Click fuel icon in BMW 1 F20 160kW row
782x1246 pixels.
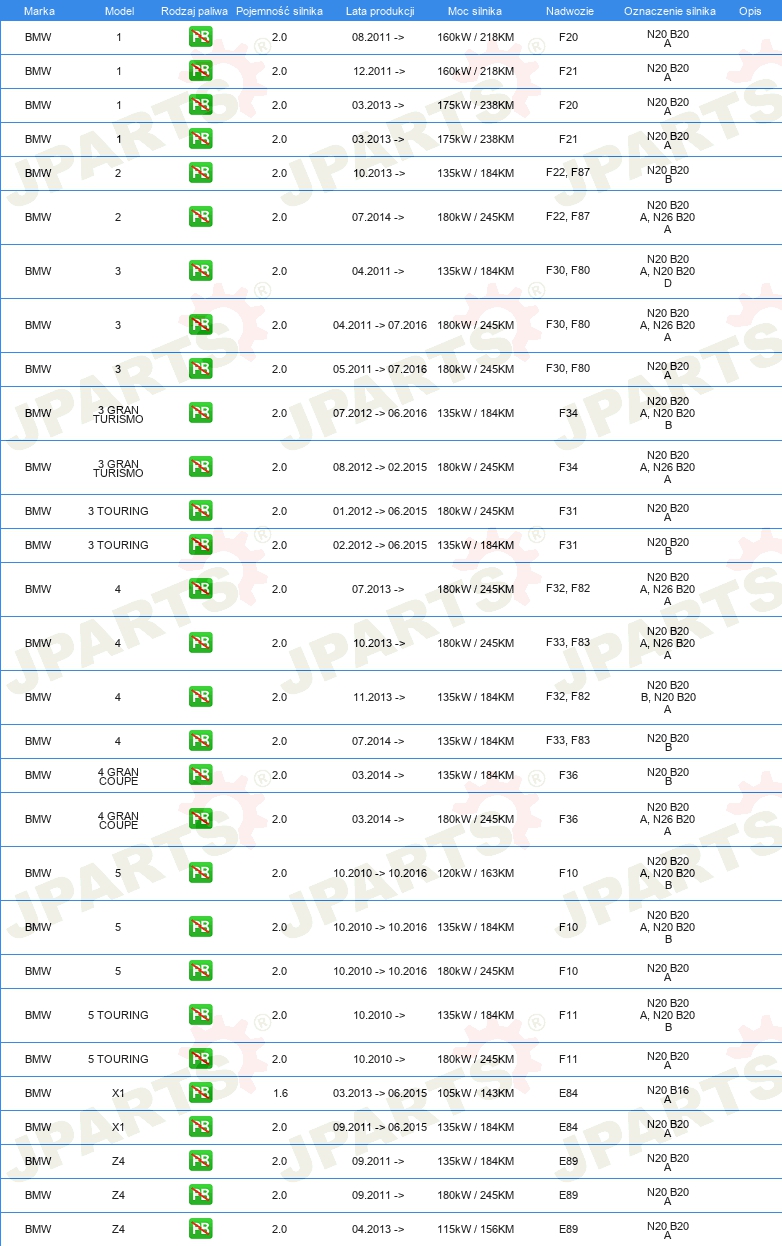(200, 37)
